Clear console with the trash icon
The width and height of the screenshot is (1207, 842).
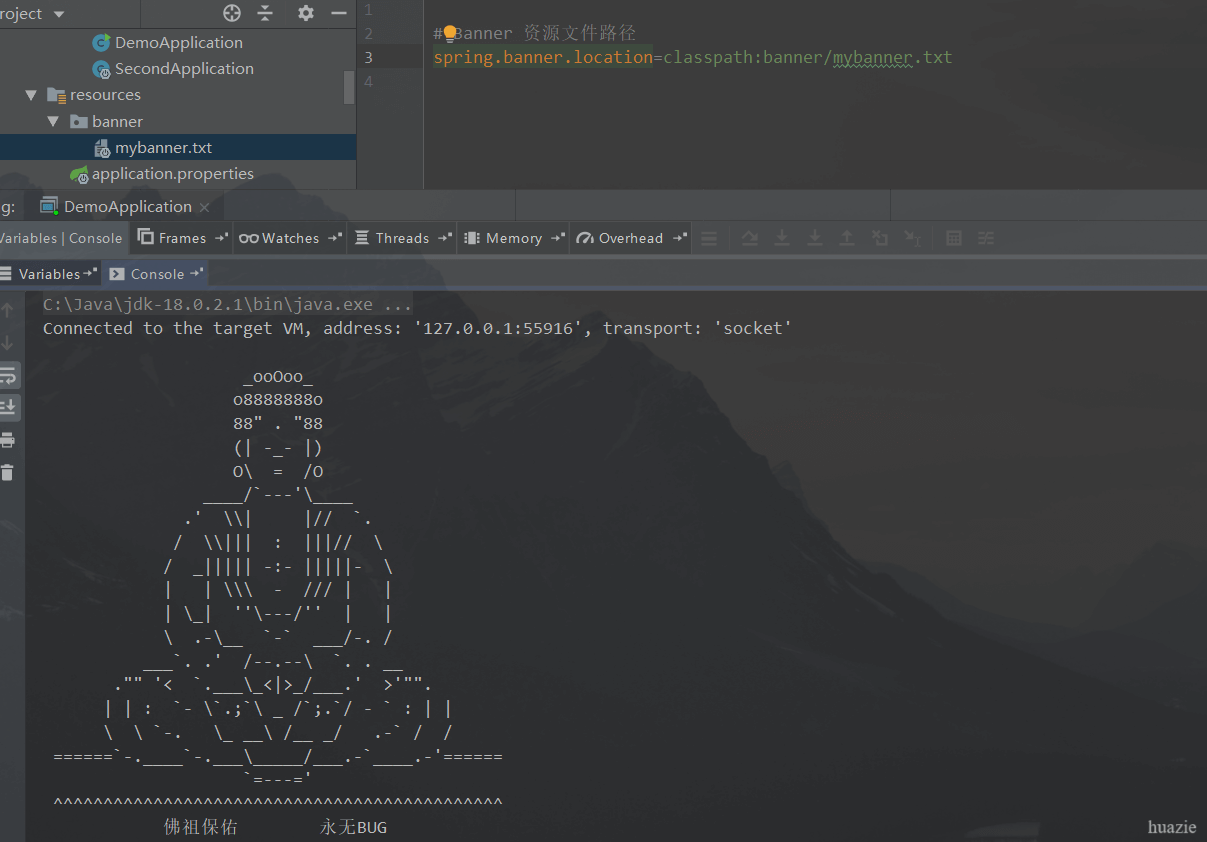(x=8, y=472)
